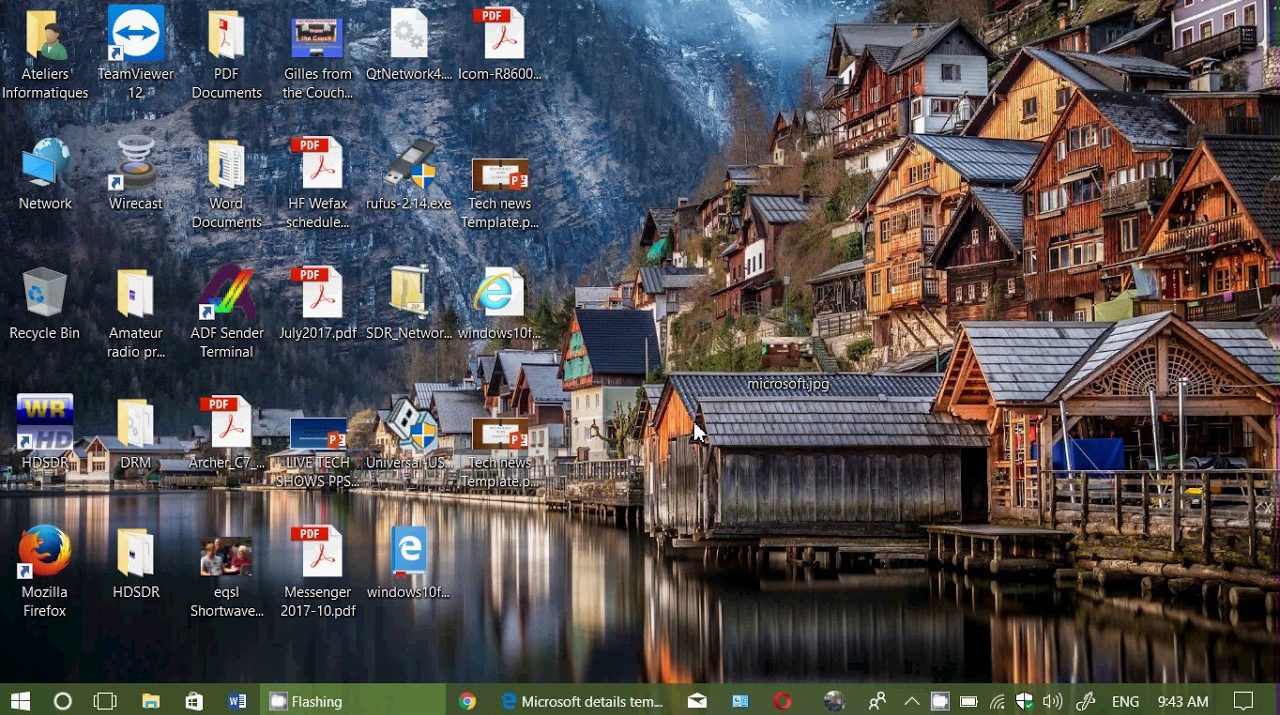Open the volume control speaker icon

pos(1052,701)
